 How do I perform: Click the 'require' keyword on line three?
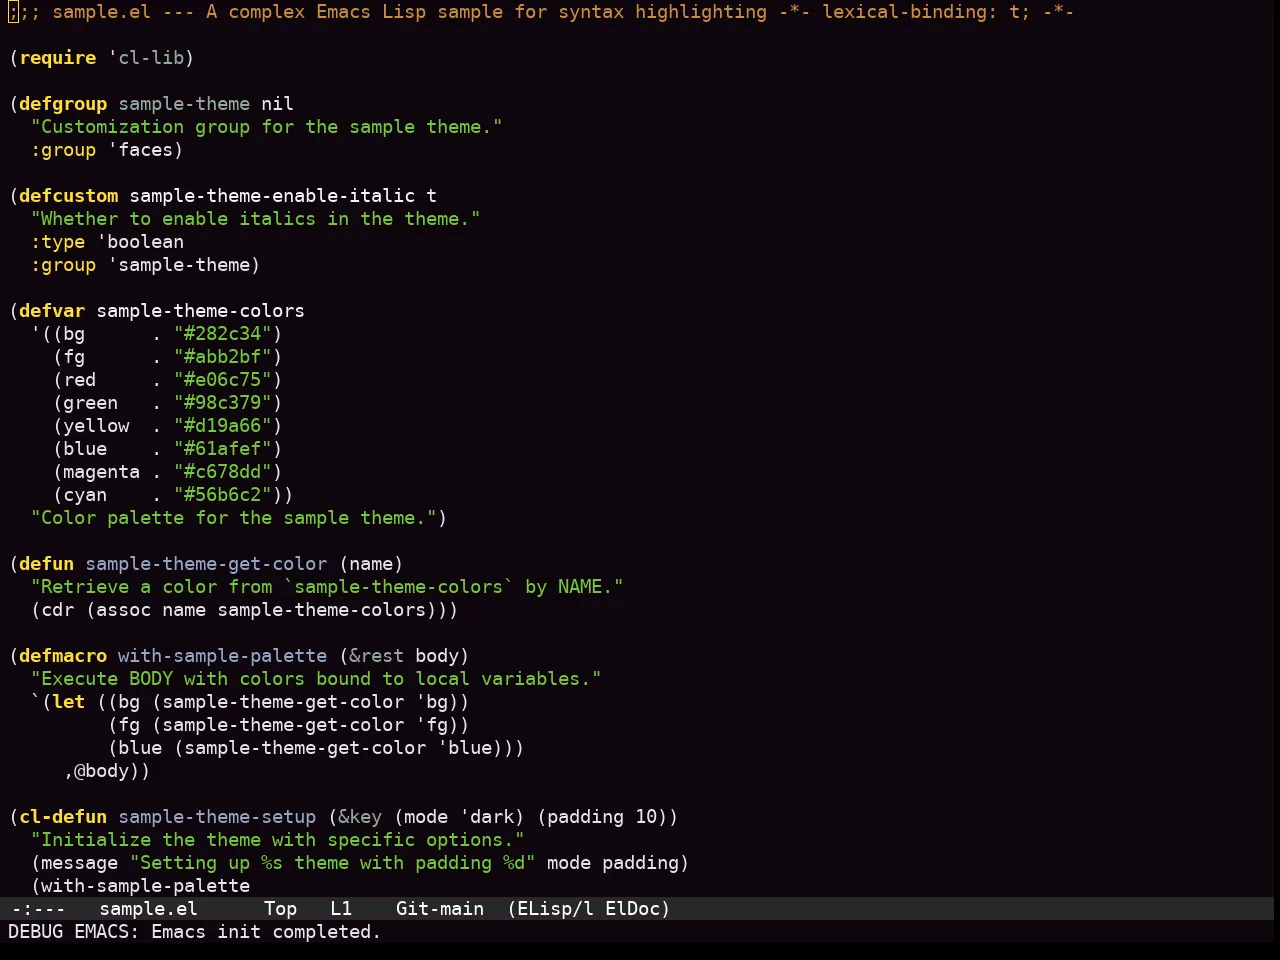58,58
